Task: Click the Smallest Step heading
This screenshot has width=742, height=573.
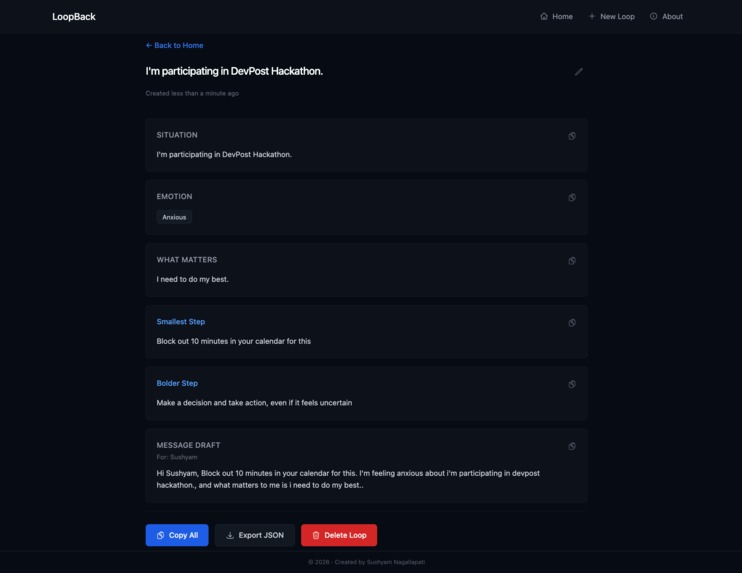Action: pos(181,322)
